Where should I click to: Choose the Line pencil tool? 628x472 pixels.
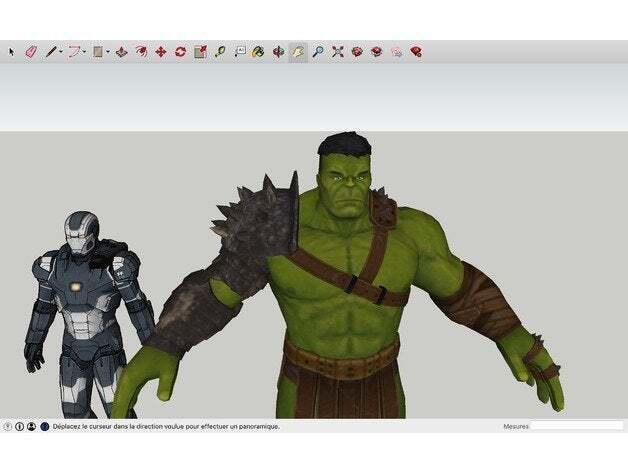(x=51, y=52)
